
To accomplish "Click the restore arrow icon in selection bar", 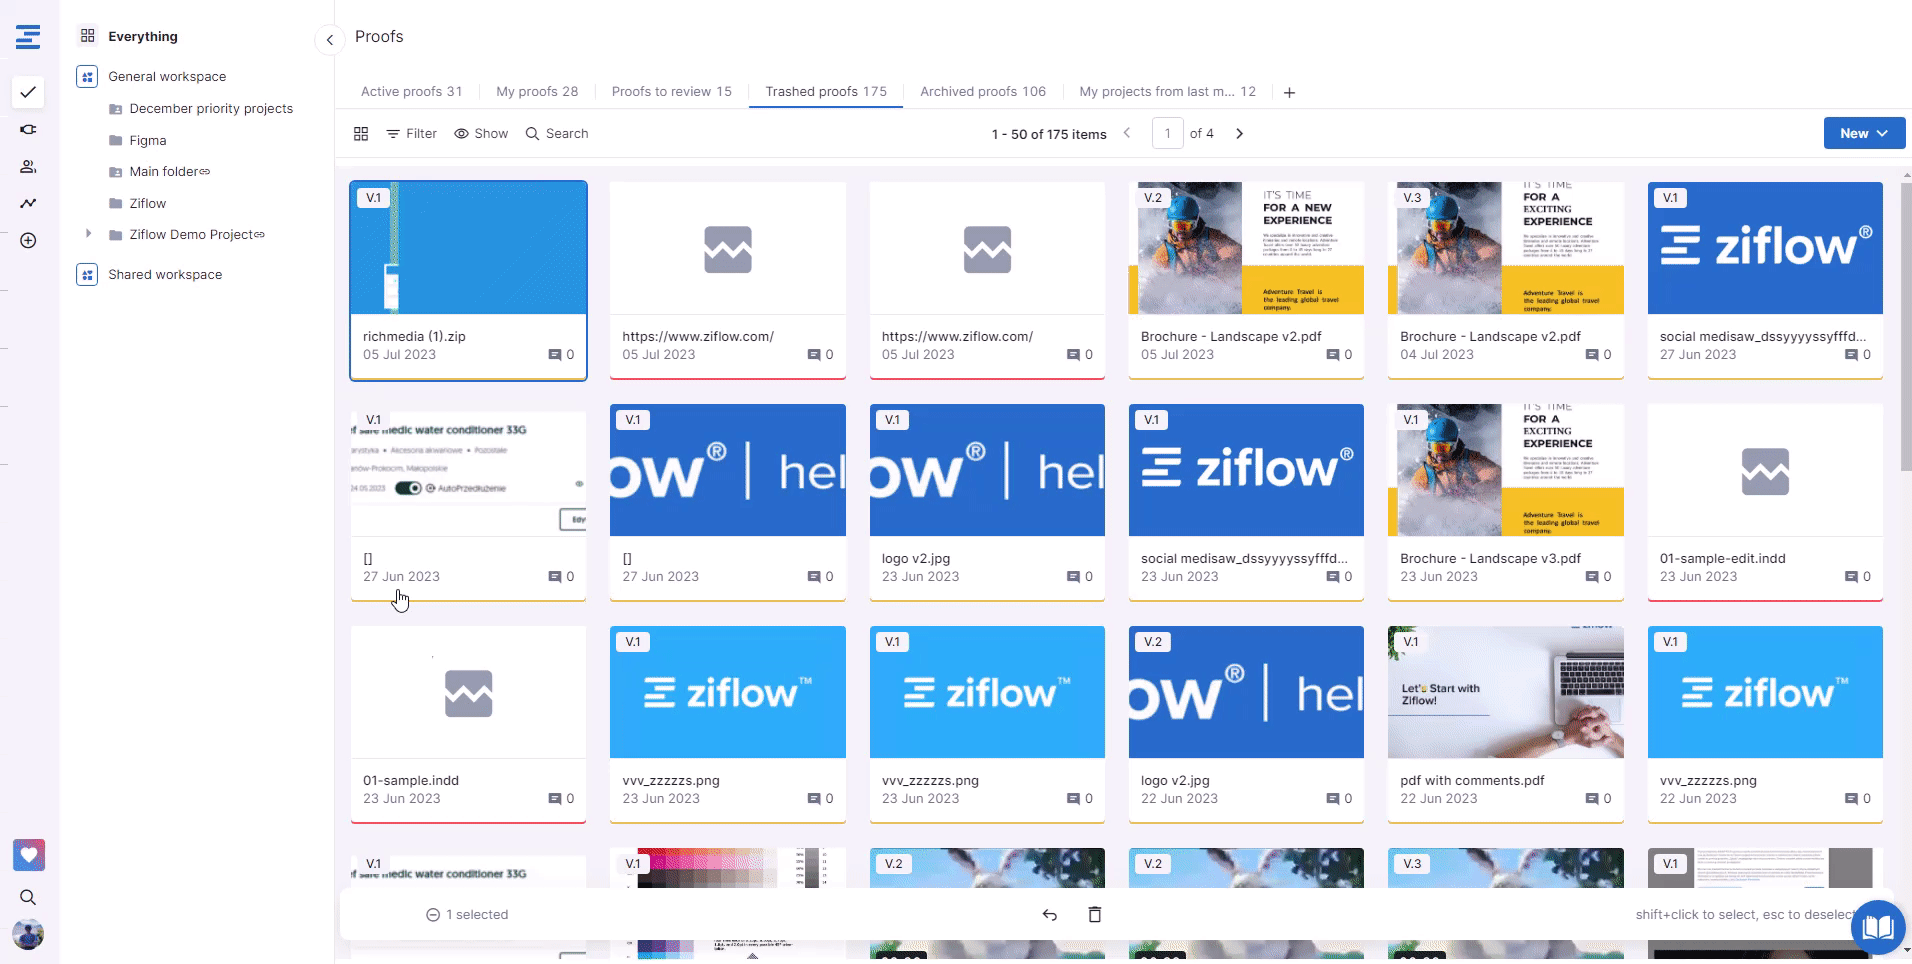I will click(1049, 914).
